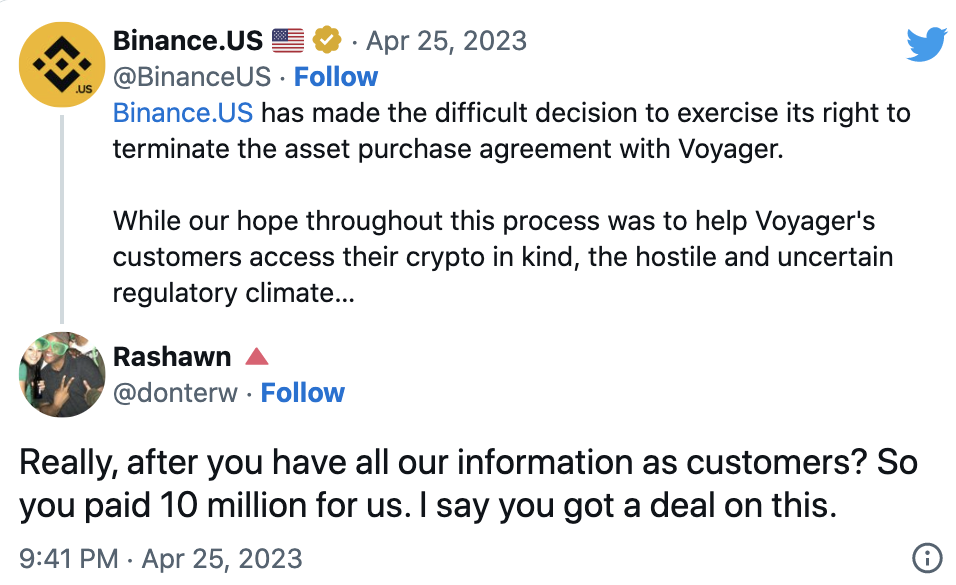Screen dimensions: 956x585
Task: Open Rashawn's profile photo
Action: [x=62, y=374]
